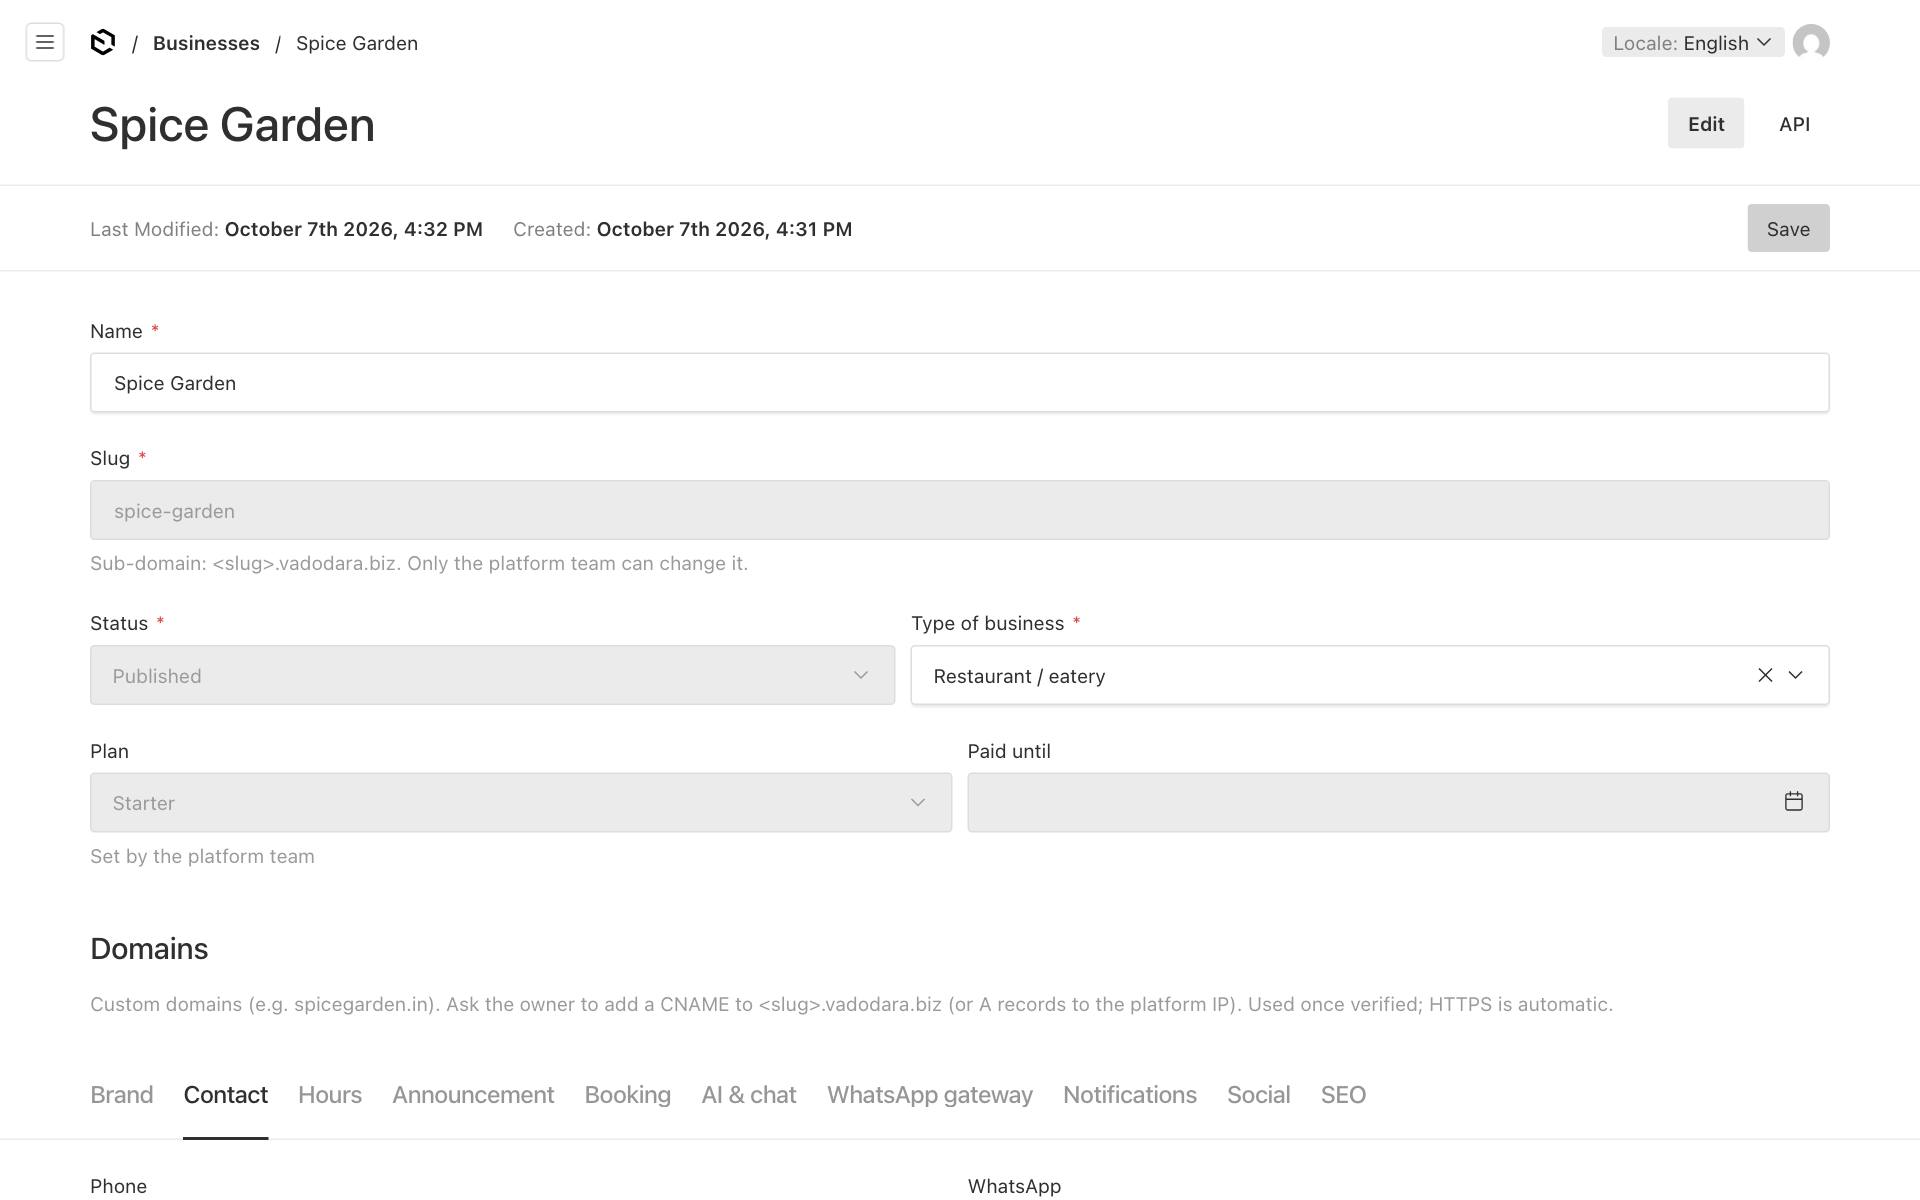Viewport: 1920px width, 1200px height.
Task: Select the AI & chat tab
Action: tap(749, 1095)
